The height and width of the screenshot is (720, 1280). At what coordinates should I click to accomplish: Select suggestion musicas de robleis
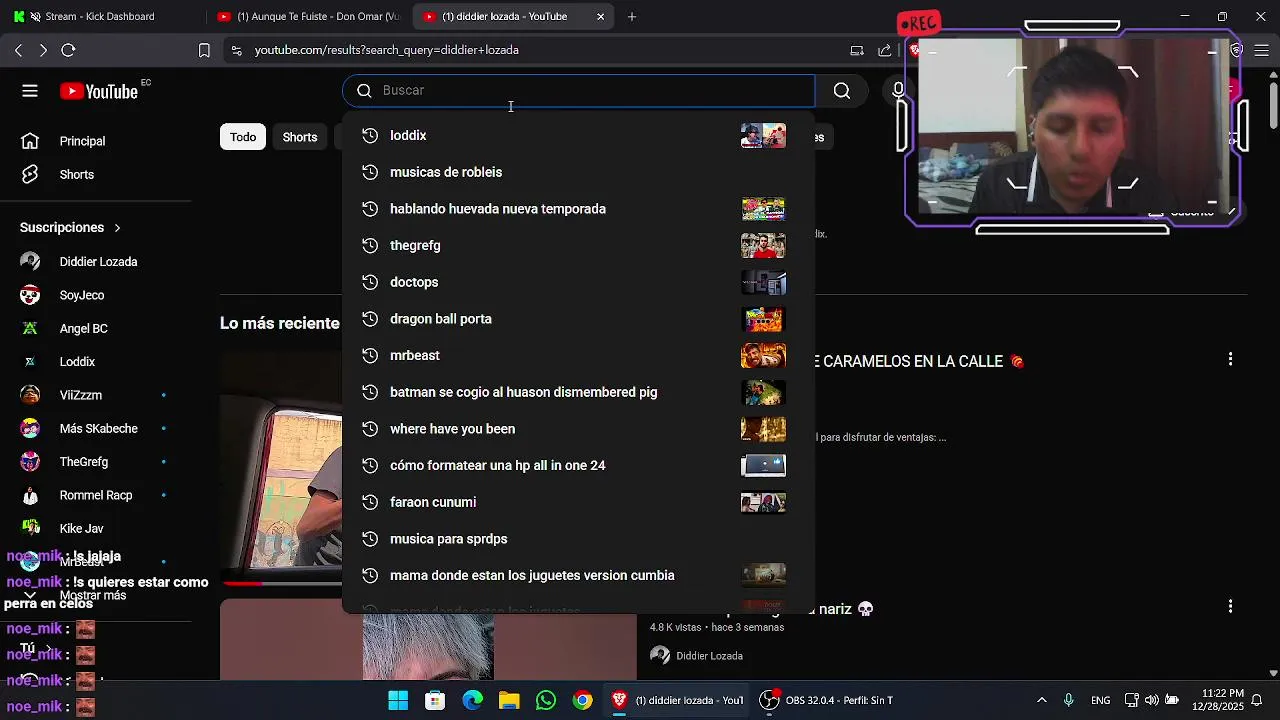coord(578,172)
